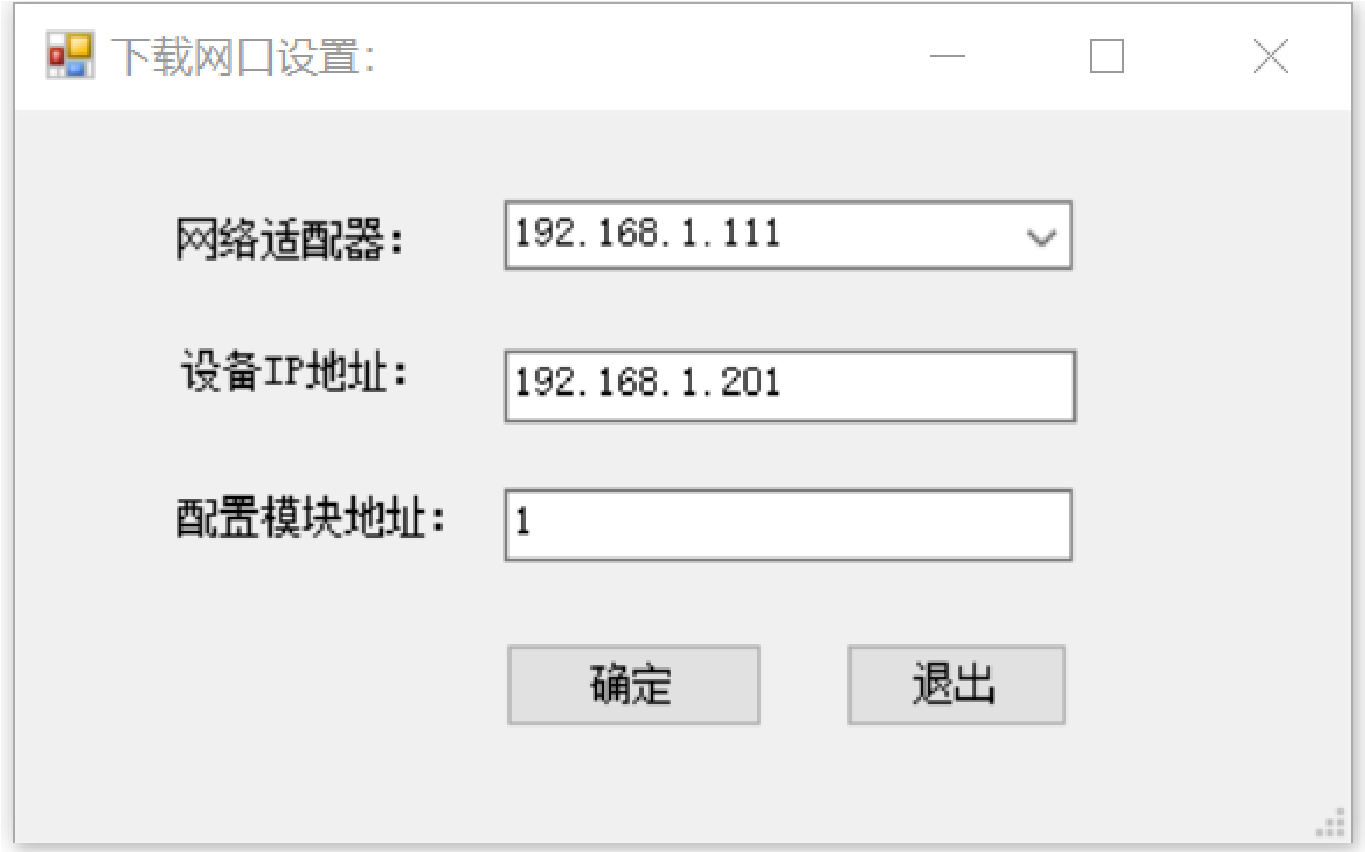Exit the dialog using the 退出 button

click(x=956, y=685)
